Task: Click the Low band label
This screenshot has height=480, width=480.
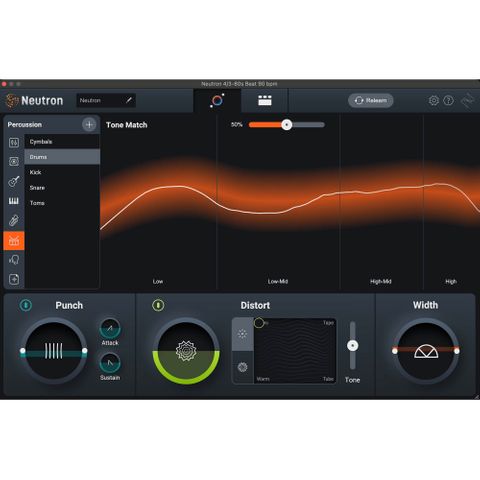Action: pos(158,281)
